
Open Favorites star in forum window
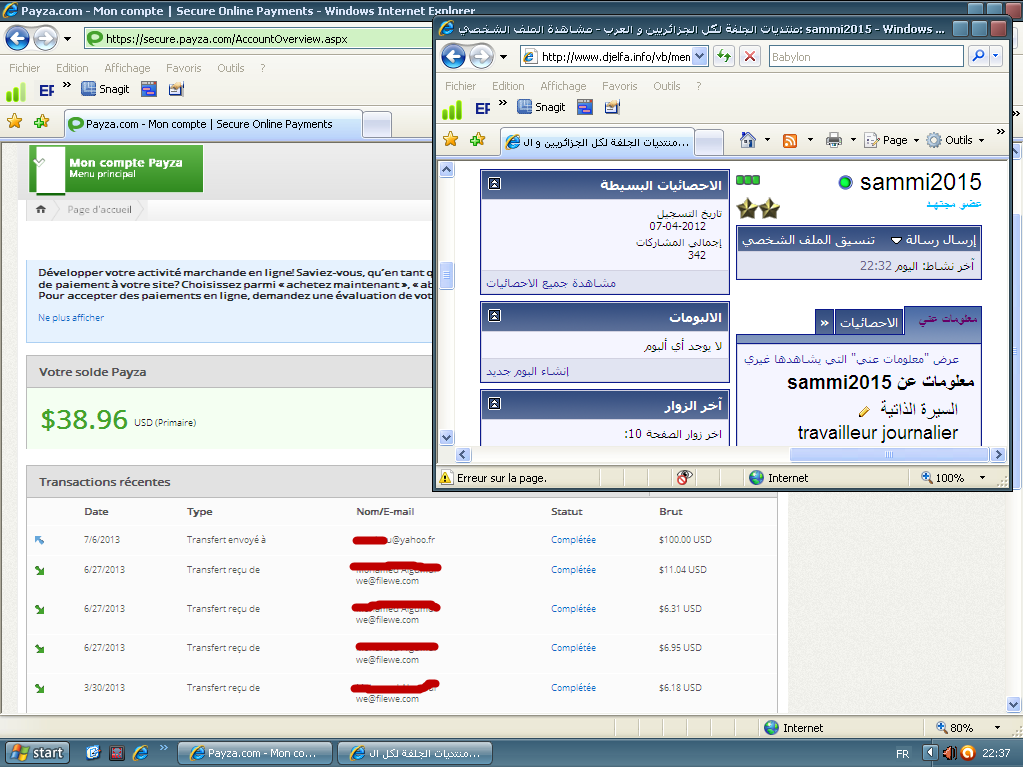point(450,139)
